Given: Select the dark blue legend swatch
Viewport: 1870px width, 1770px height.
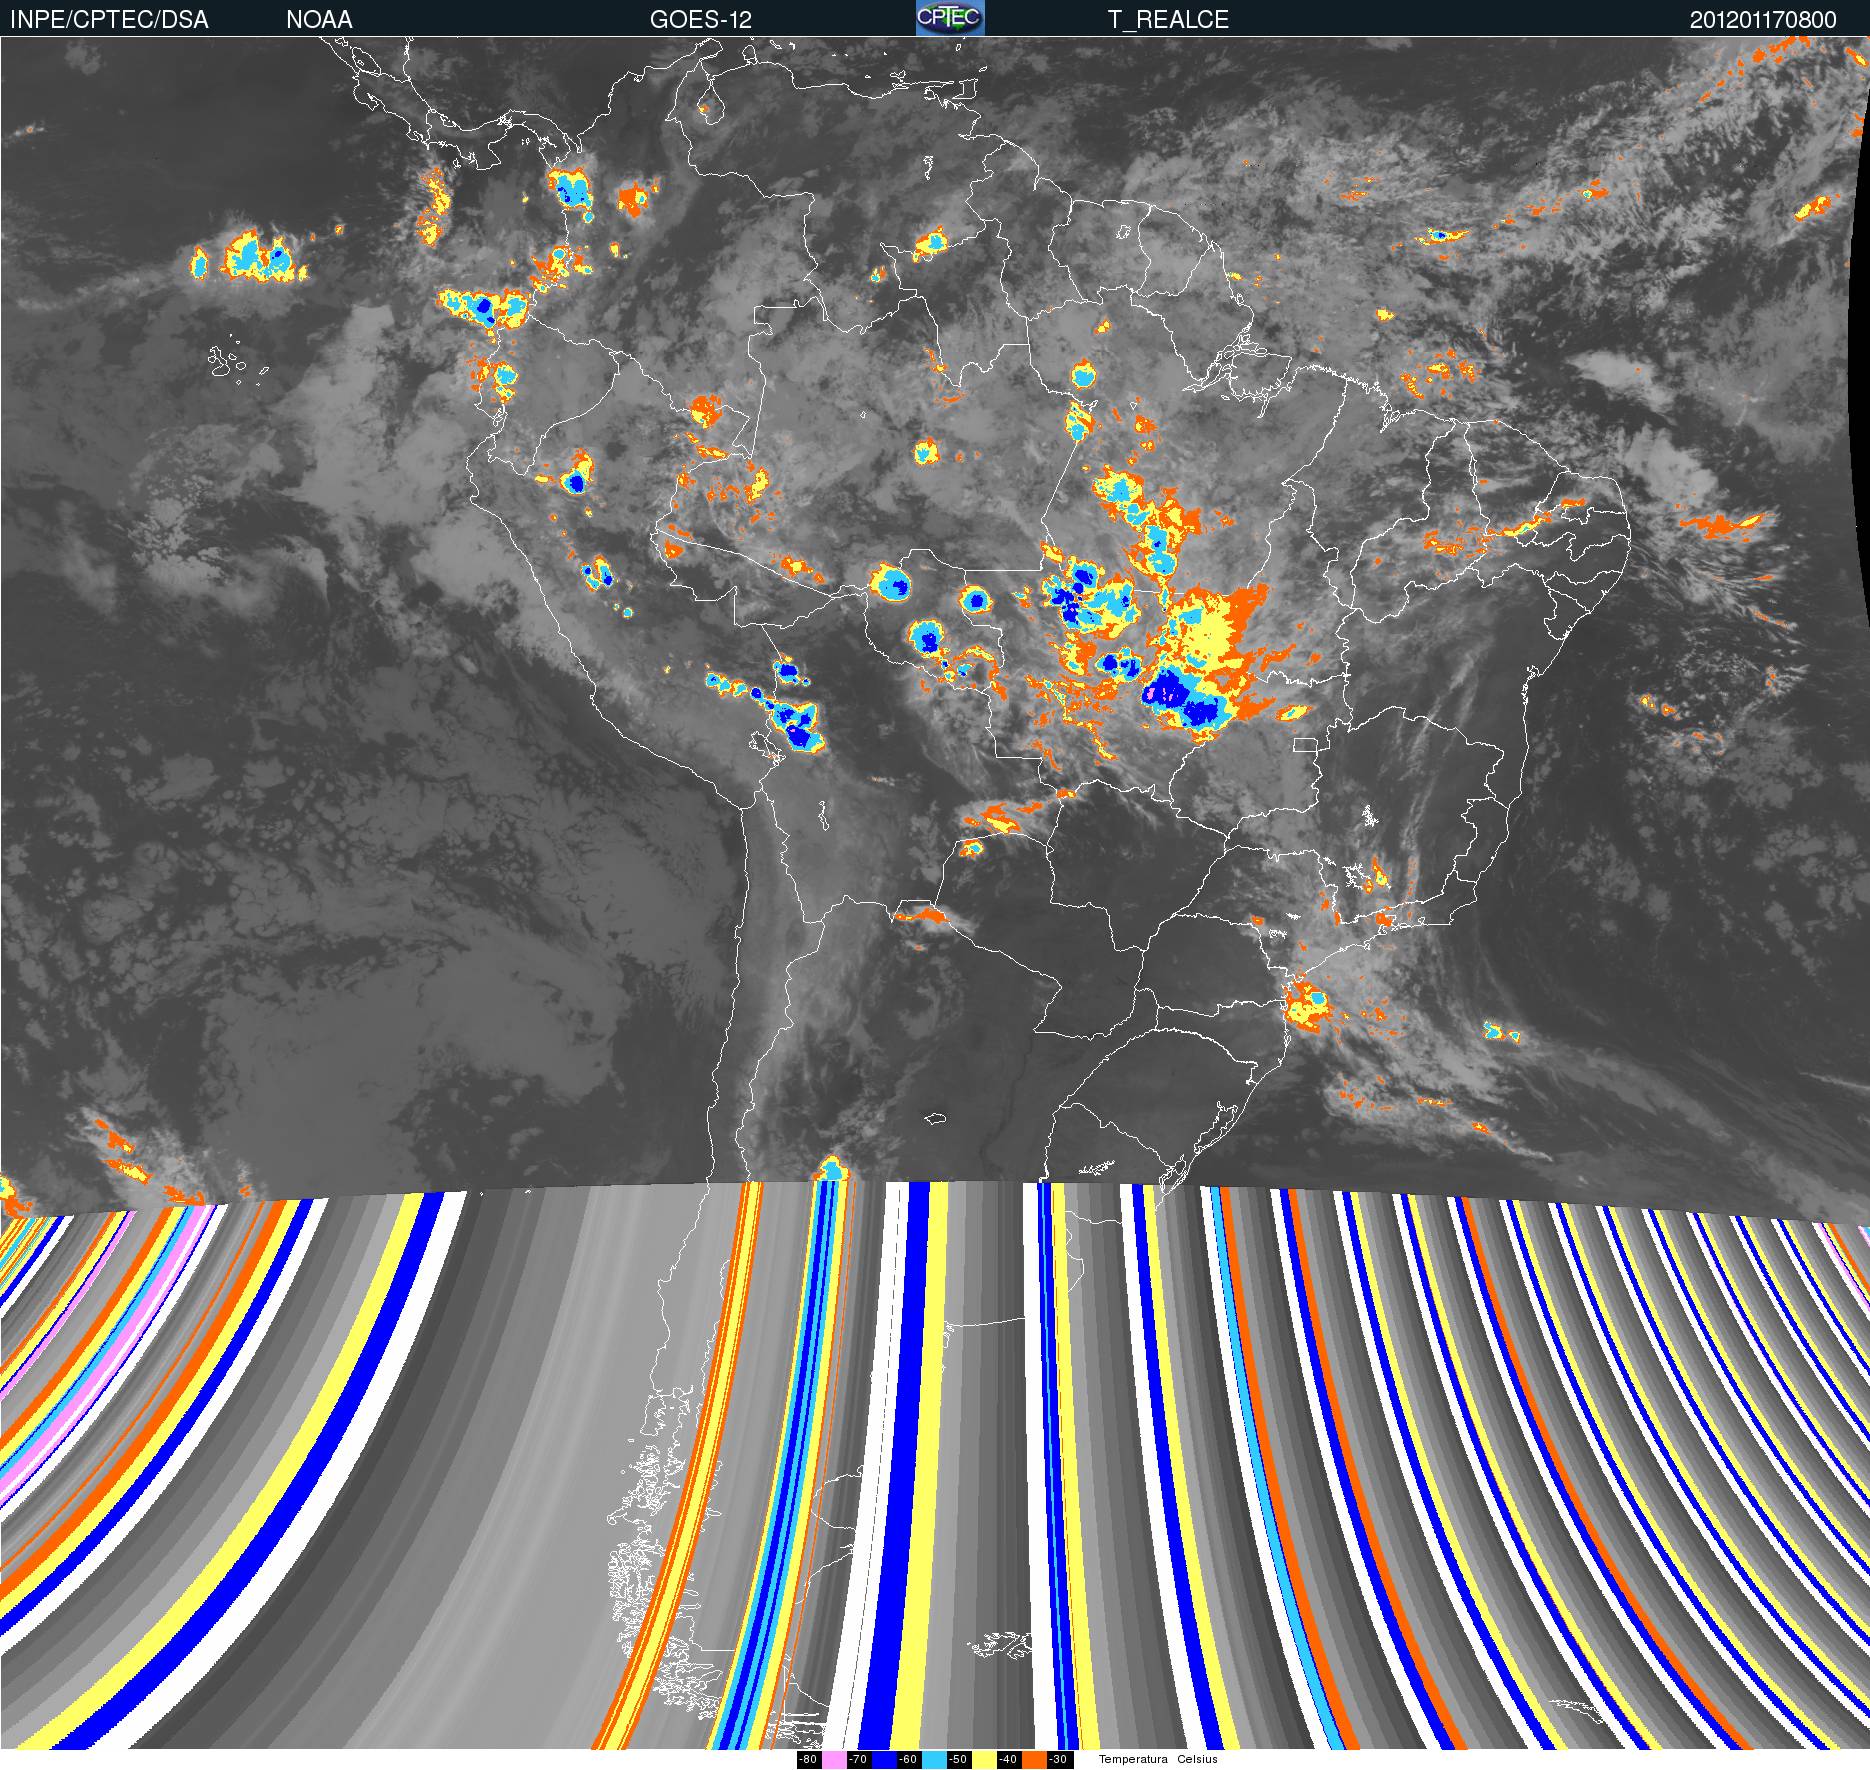Looking at the screenshot, I should pyautogui.click(x=884, y=1759).
